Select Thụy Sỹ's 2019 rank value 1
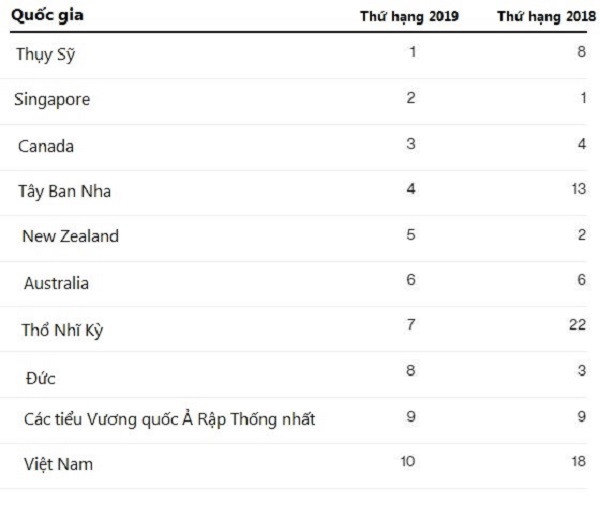Viewport: 600px width, 505px height. coord(412,52)
